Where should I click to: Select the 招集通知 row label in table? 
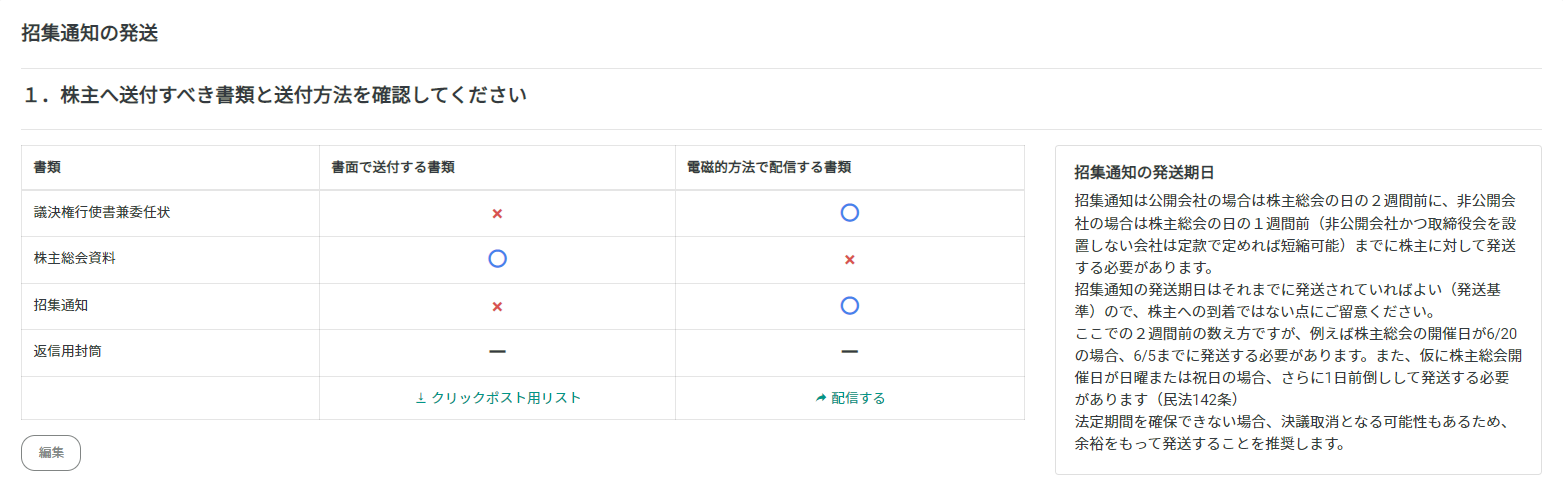click(61, 306)
